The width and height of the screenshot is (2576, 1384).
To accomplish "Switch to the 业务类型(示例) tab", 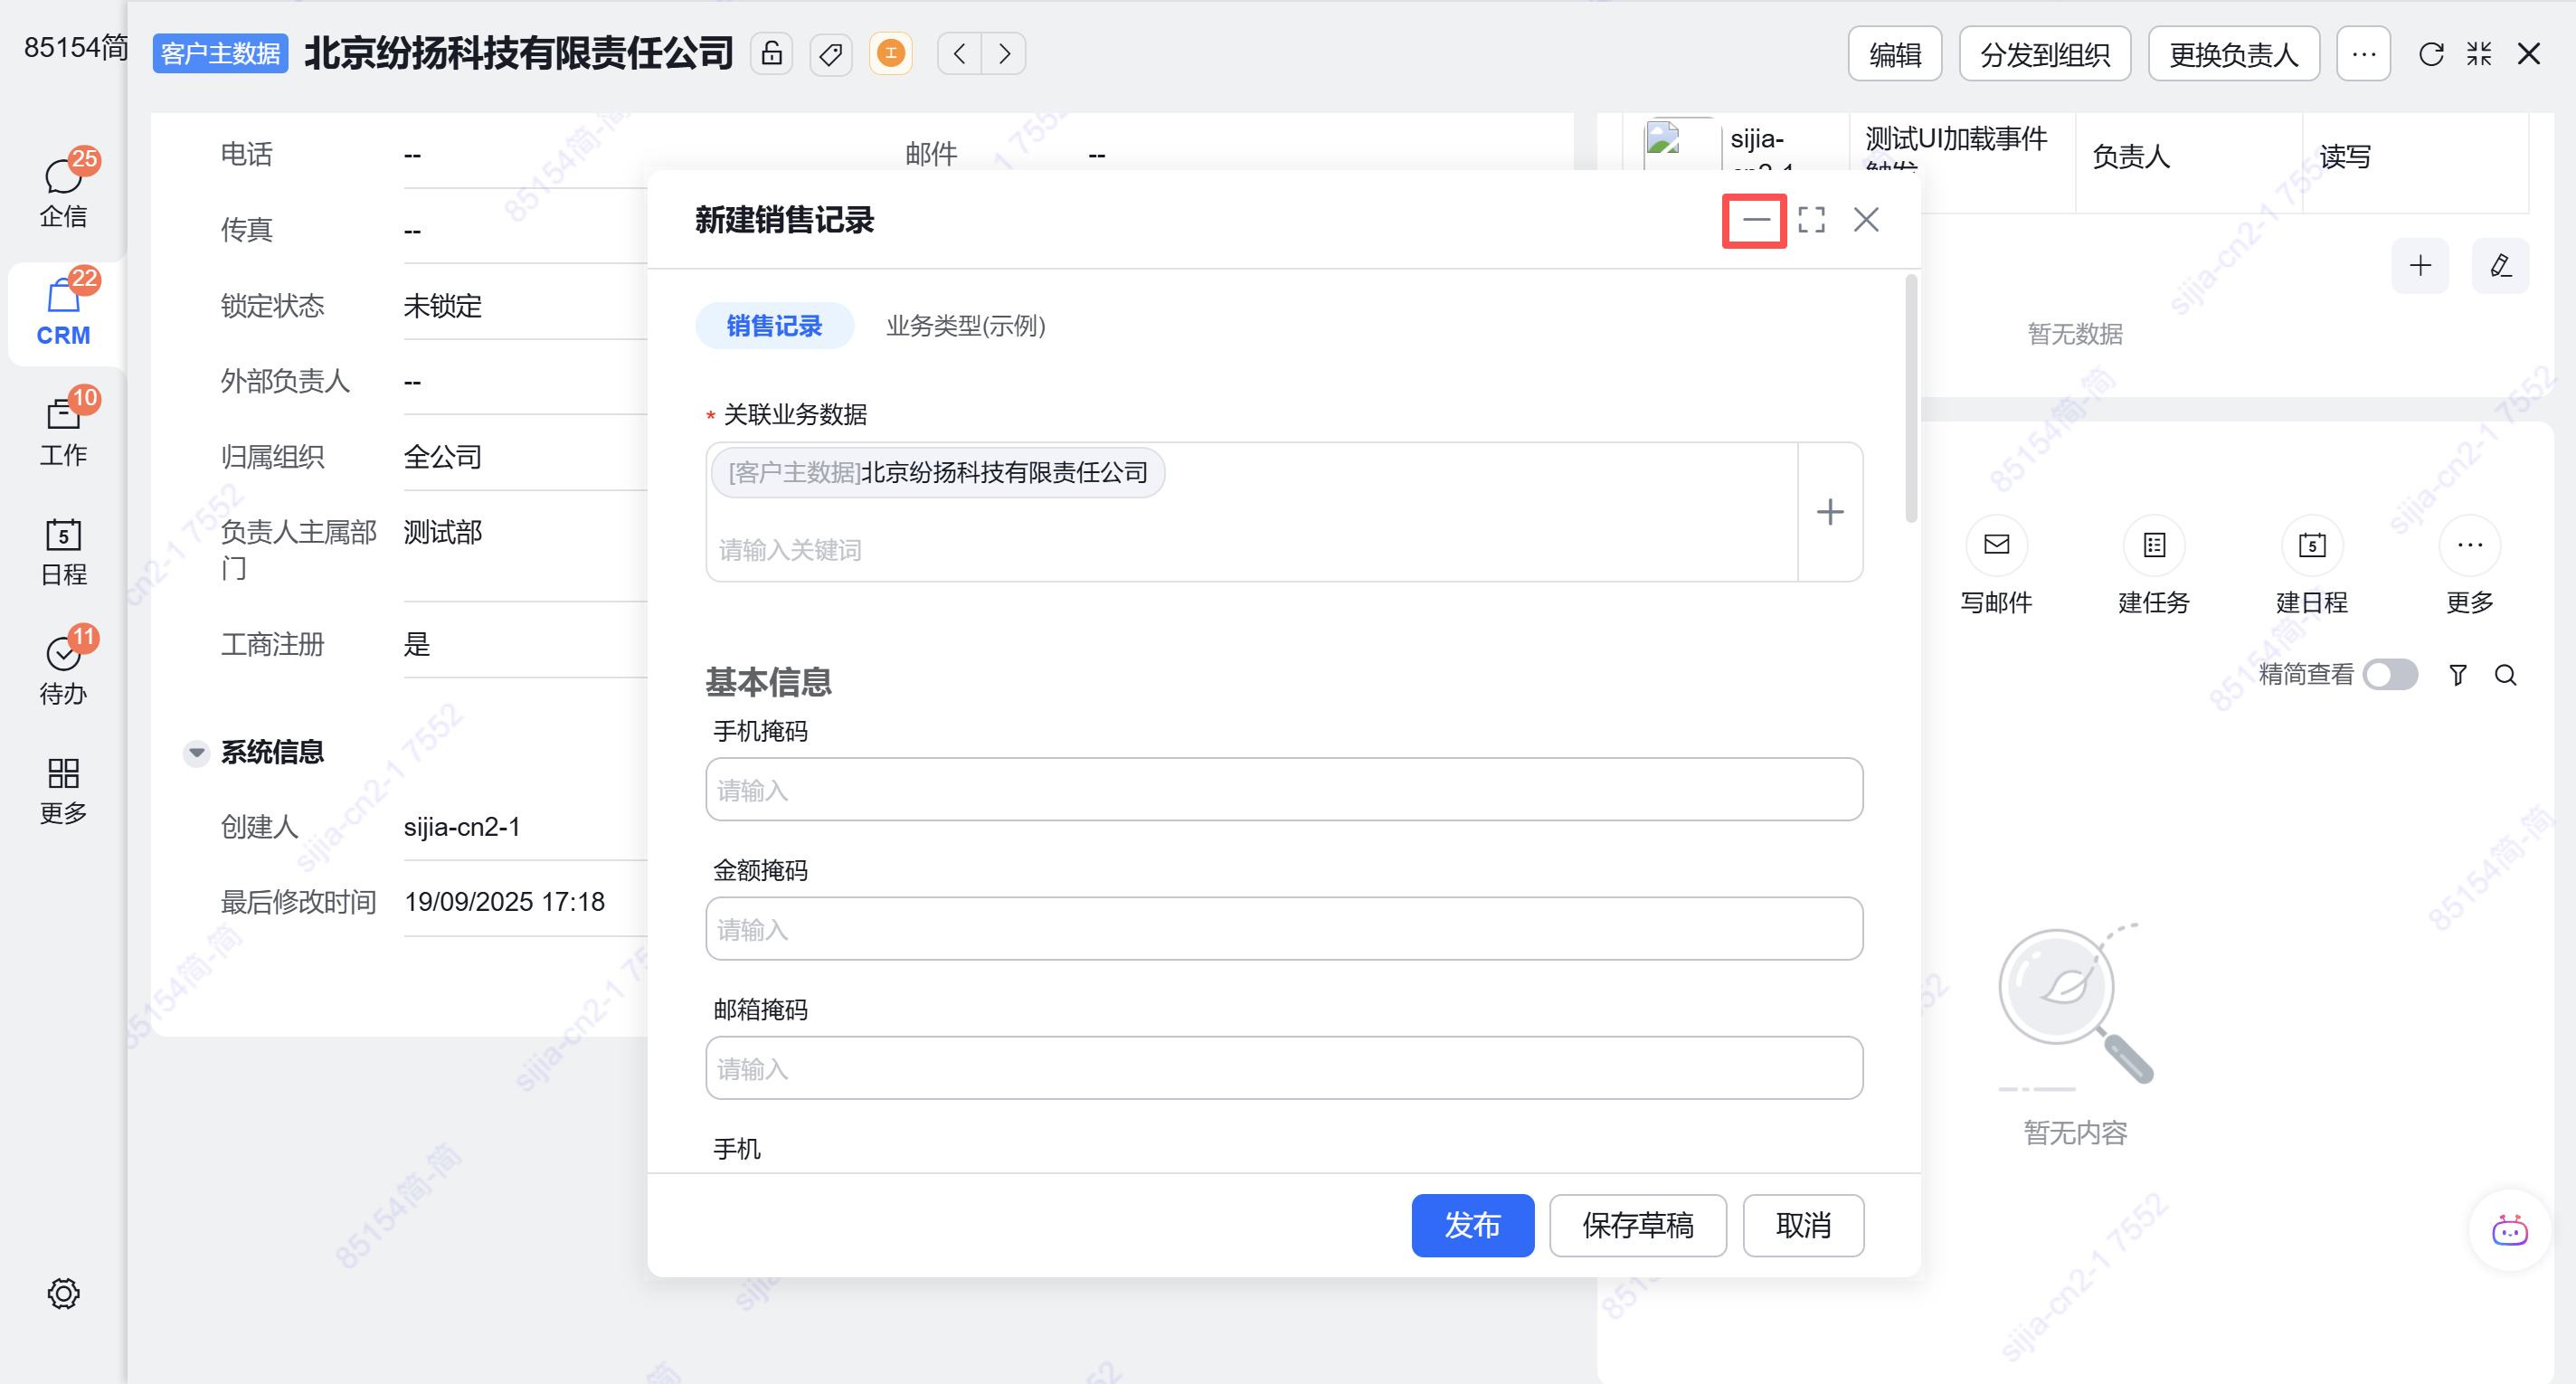I will point(965,326).
